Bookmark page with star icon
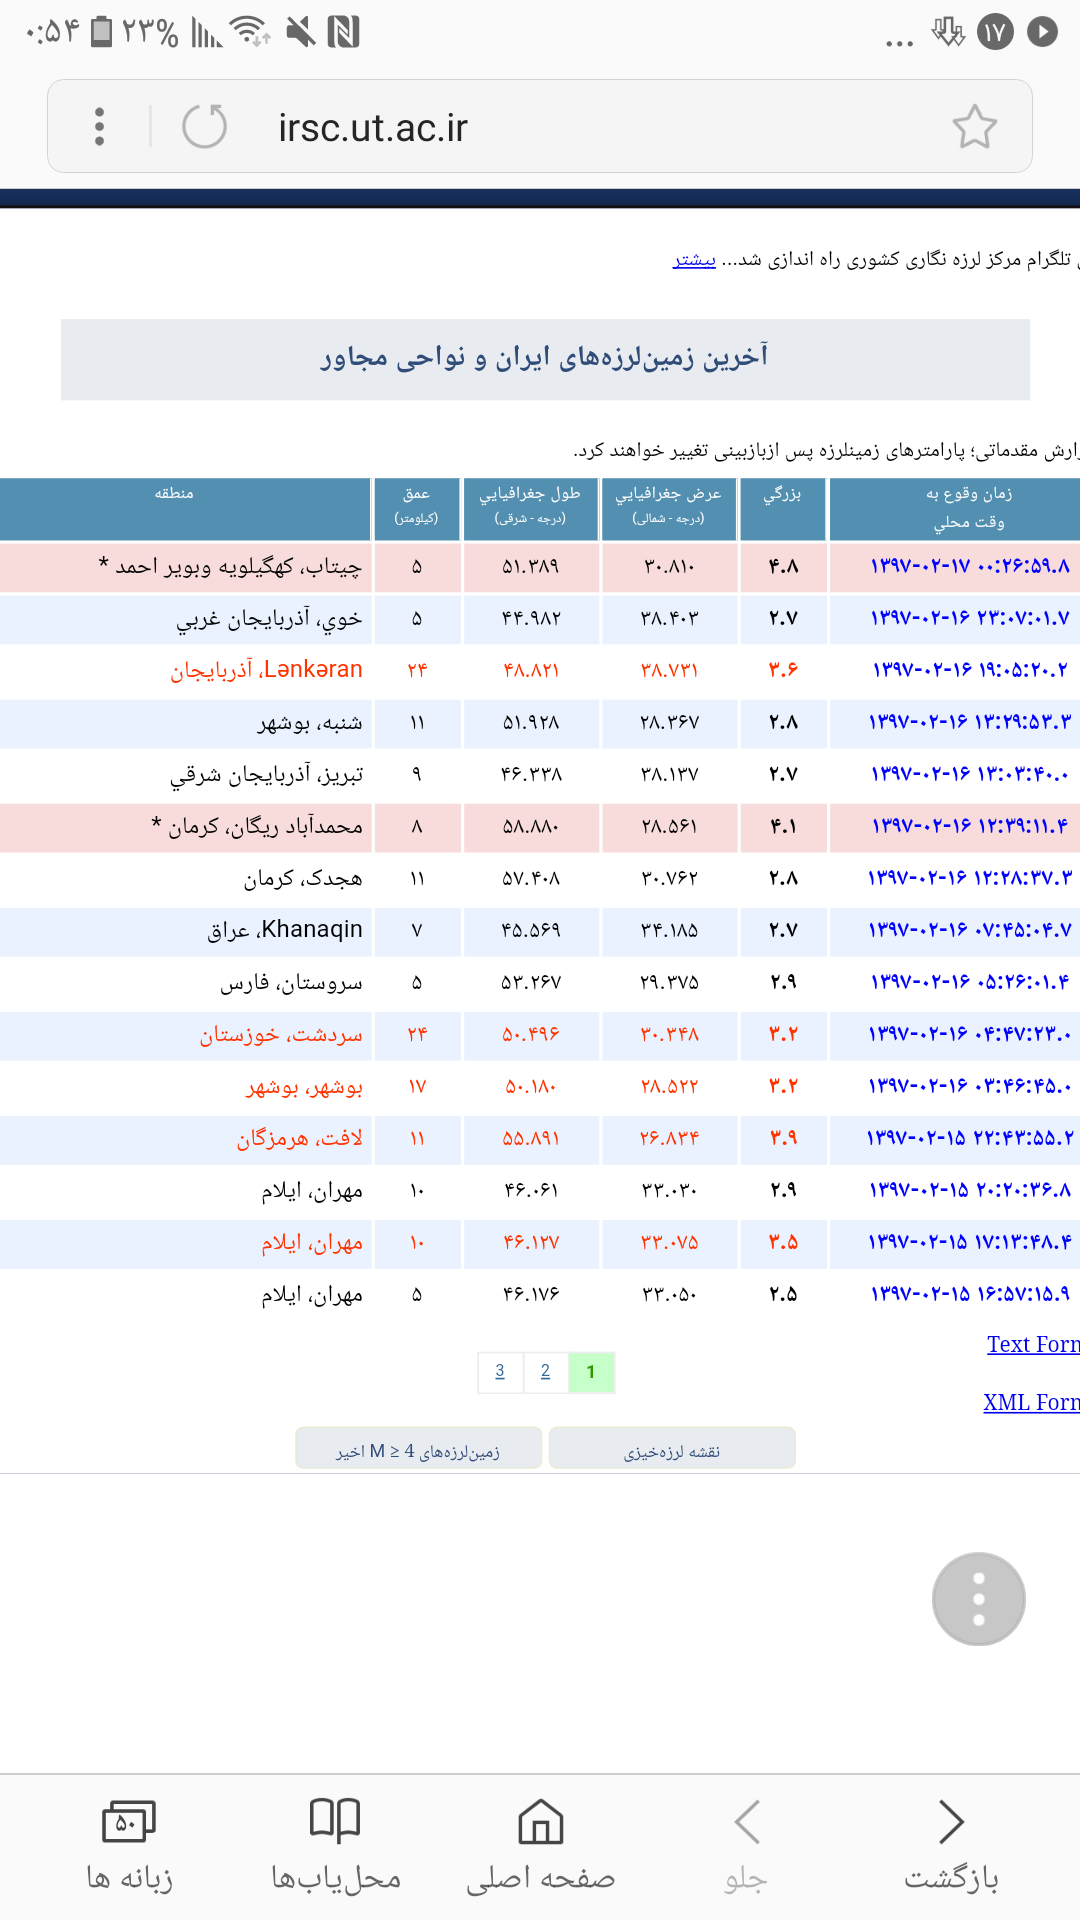 (x=974, y=127)
